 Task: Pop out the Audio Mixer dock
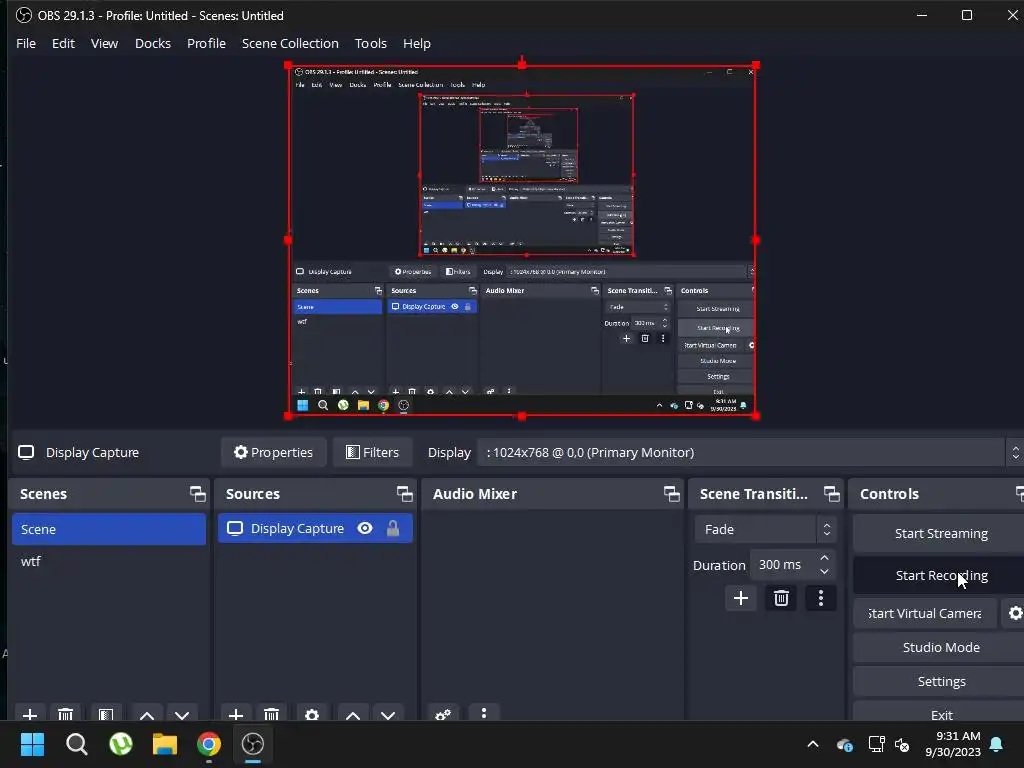(671, 494)
